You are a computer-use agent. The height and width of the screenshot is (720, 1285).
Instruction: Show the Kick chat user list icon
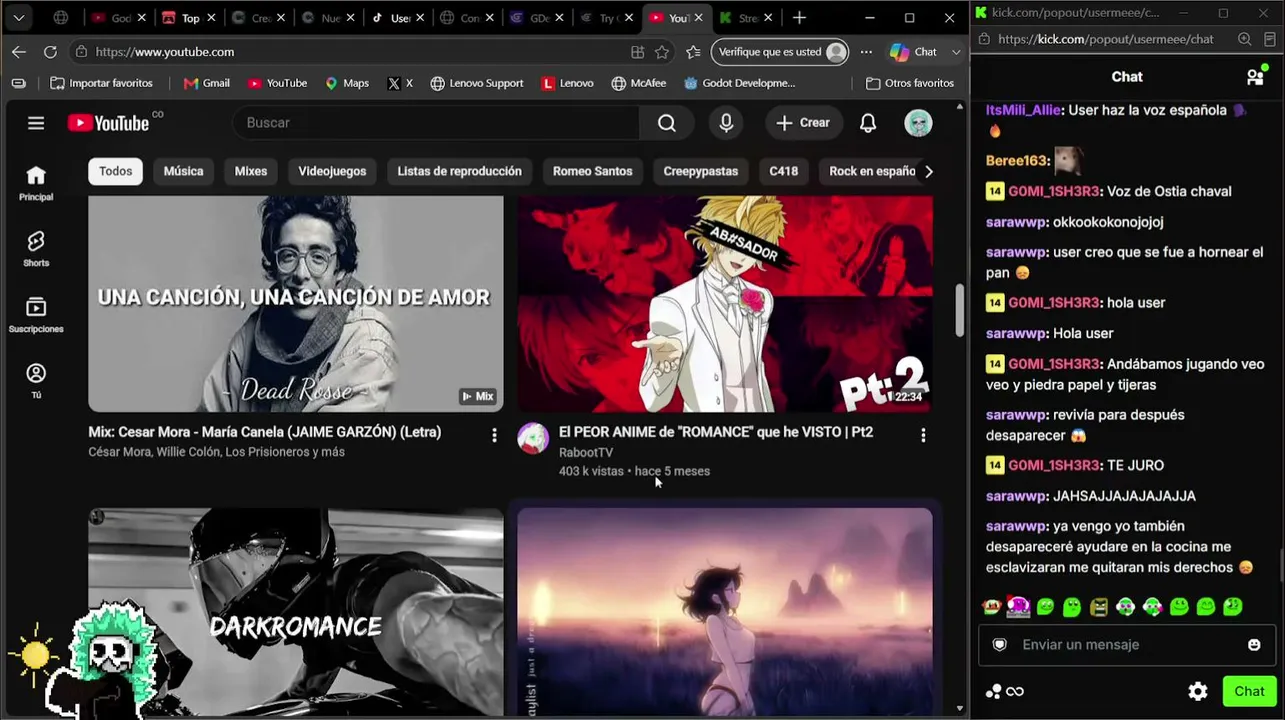click(x=1255, y=77)
